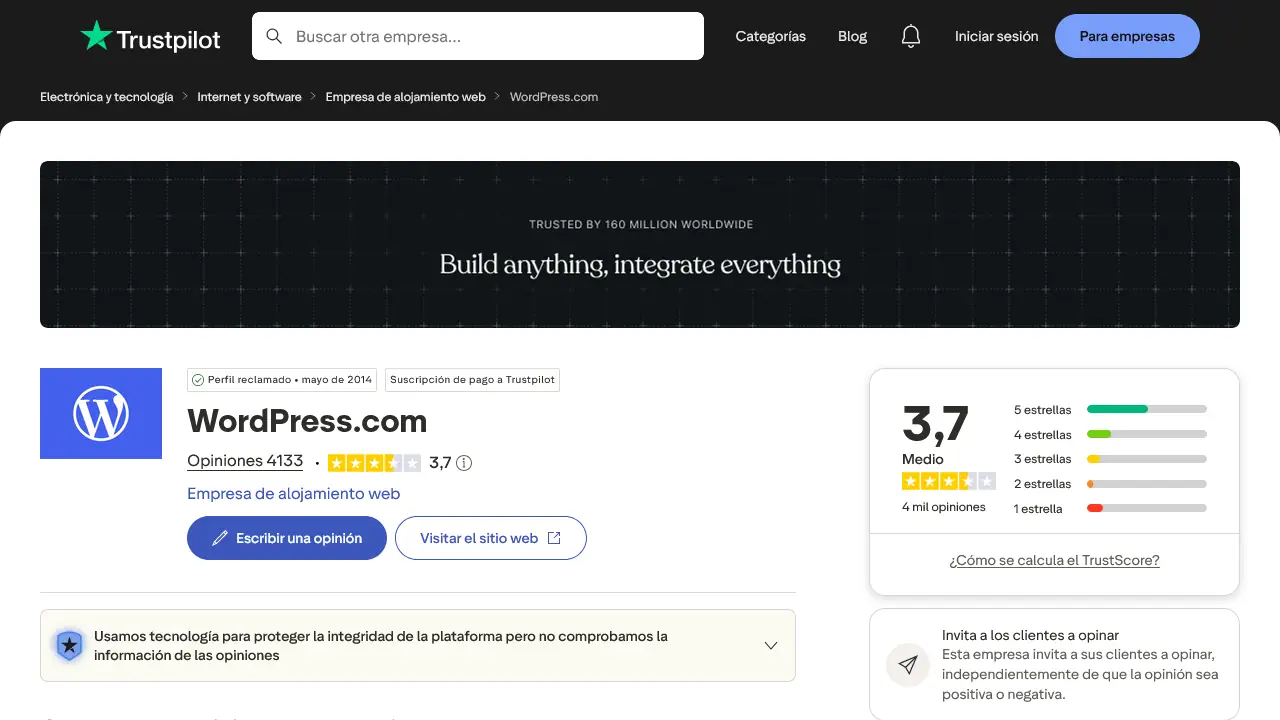Image resolution: width=1280 pixels, height=720 pixels.
Task: Click the search magnifier icon
Action: pos(274,37)
